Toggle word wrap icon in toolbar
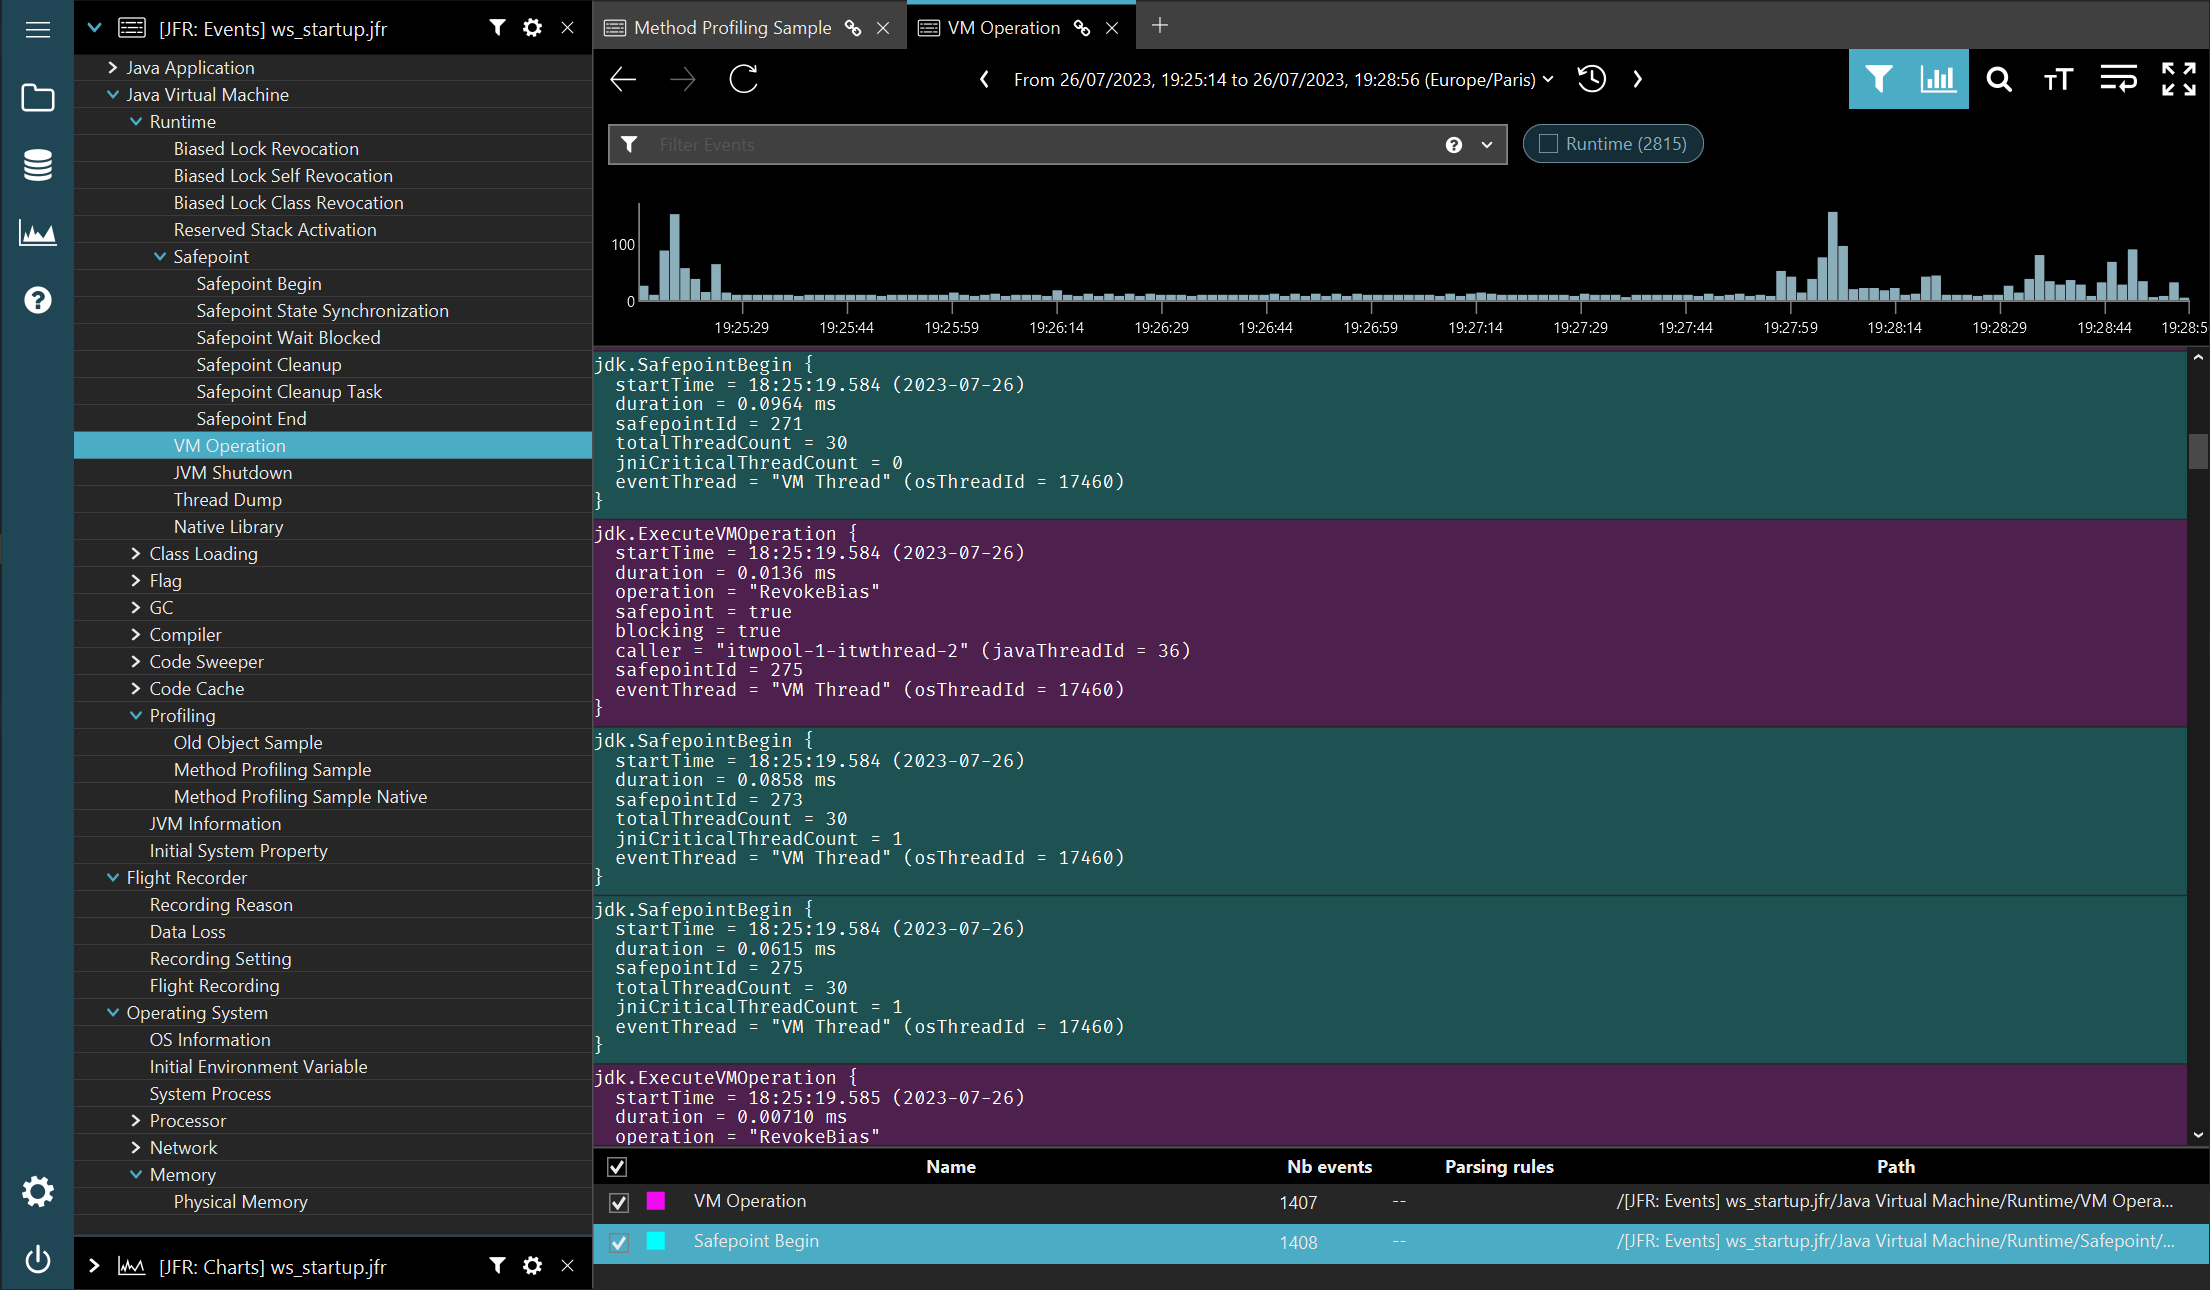The height and width of the screenshot is (1290, 2210). coord(2118,79)
